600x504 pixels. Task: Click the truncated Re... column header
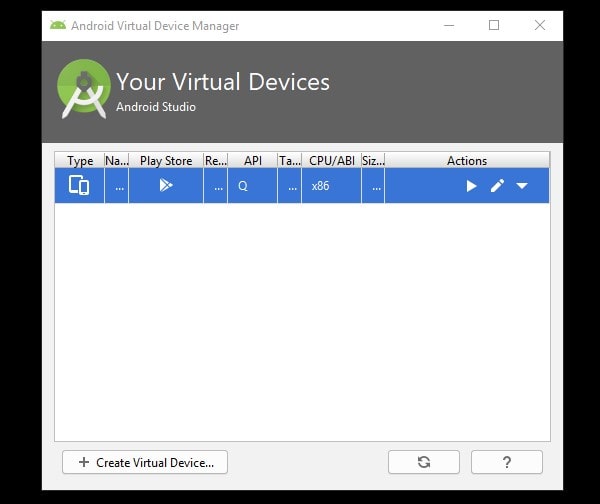[216, 160]
